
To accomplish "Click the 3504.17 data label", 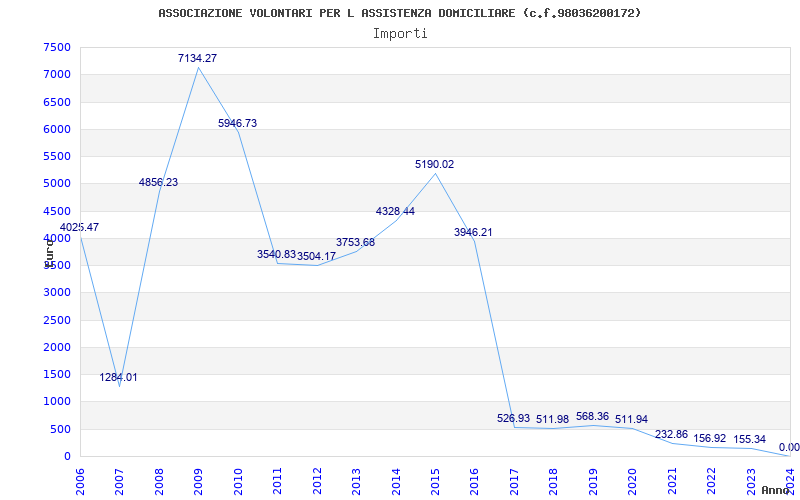I will [x=316, y=256].
